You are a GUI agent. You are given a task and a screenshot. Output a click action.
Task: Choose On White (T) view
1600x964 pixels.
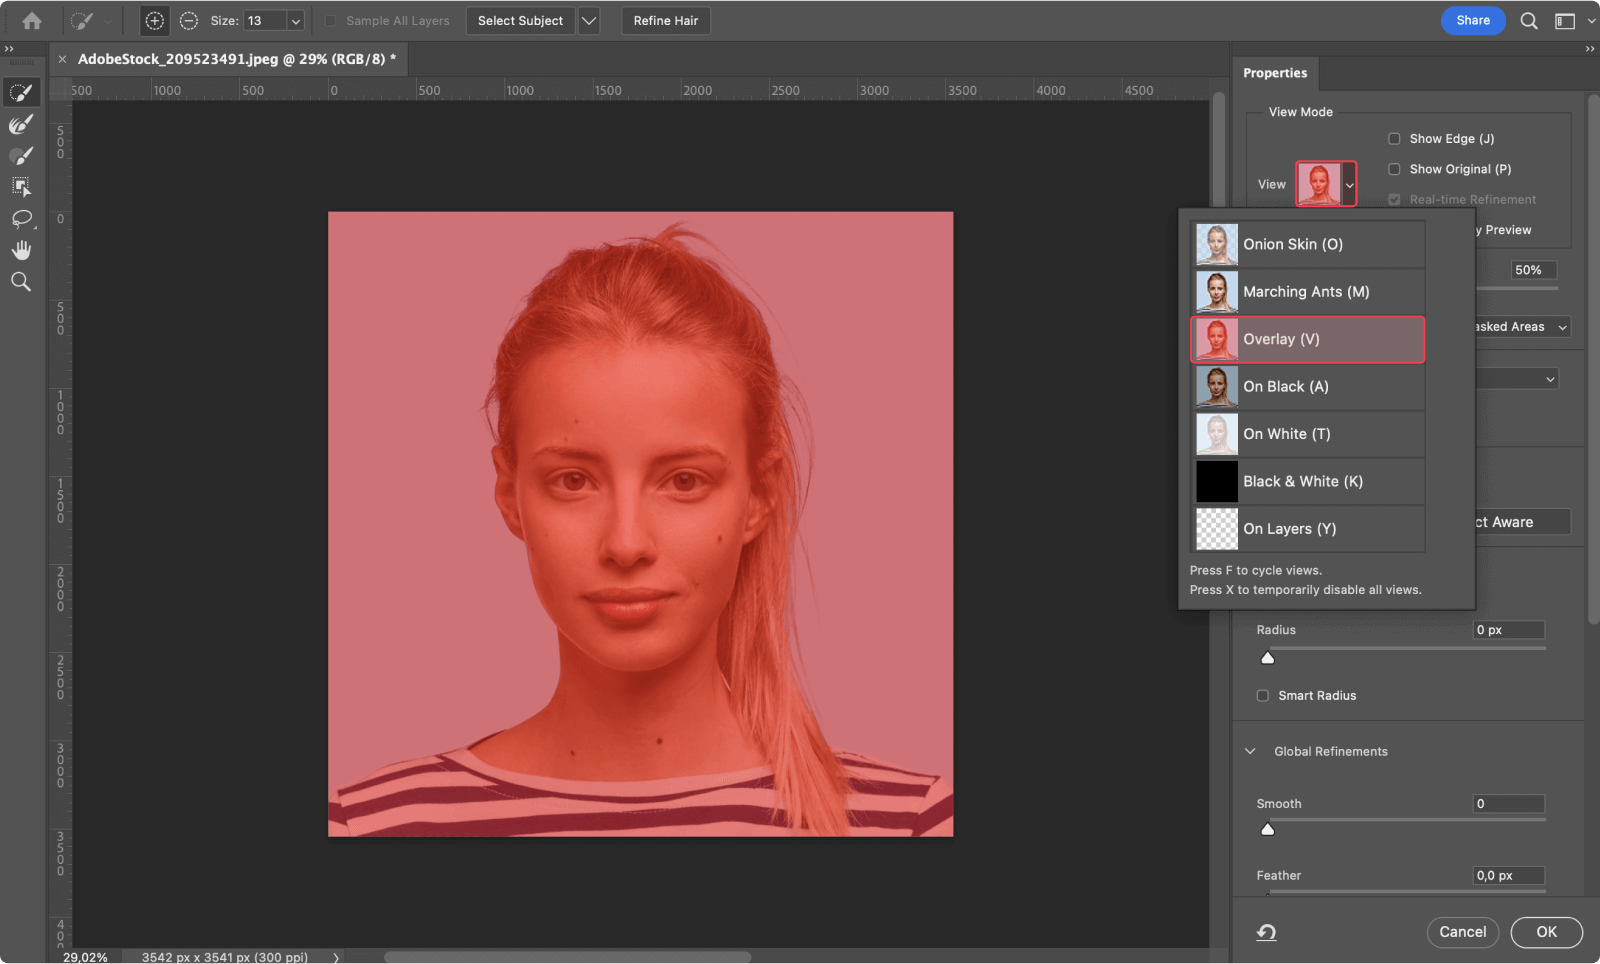tap(1308, 434)
